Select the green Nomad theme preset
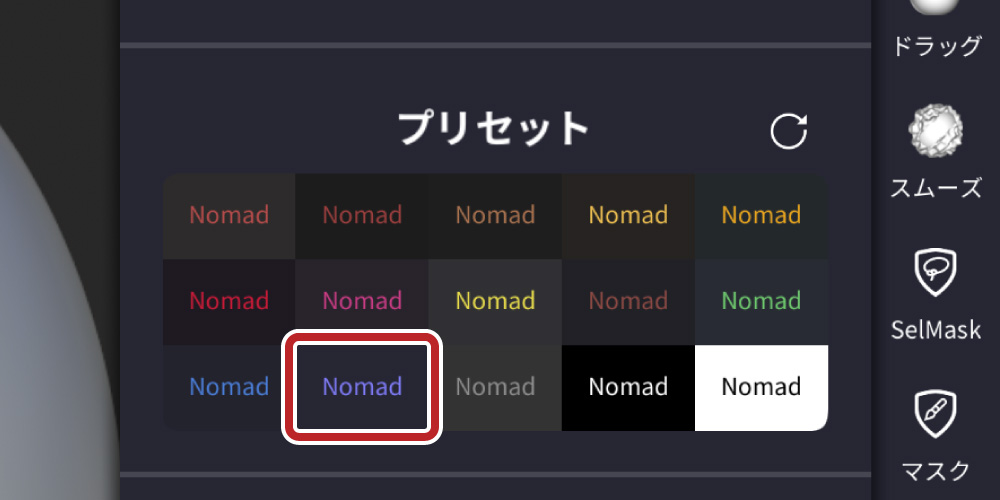The width and height of the screenshot is (1000, 500). point(761,301)
